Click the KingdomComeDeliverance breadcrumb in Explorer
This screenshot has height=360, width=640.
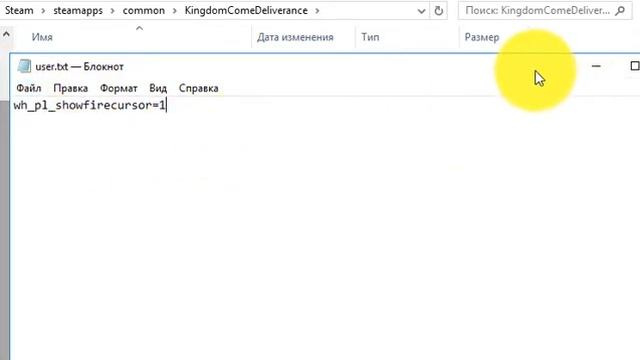tap(246, 11)
